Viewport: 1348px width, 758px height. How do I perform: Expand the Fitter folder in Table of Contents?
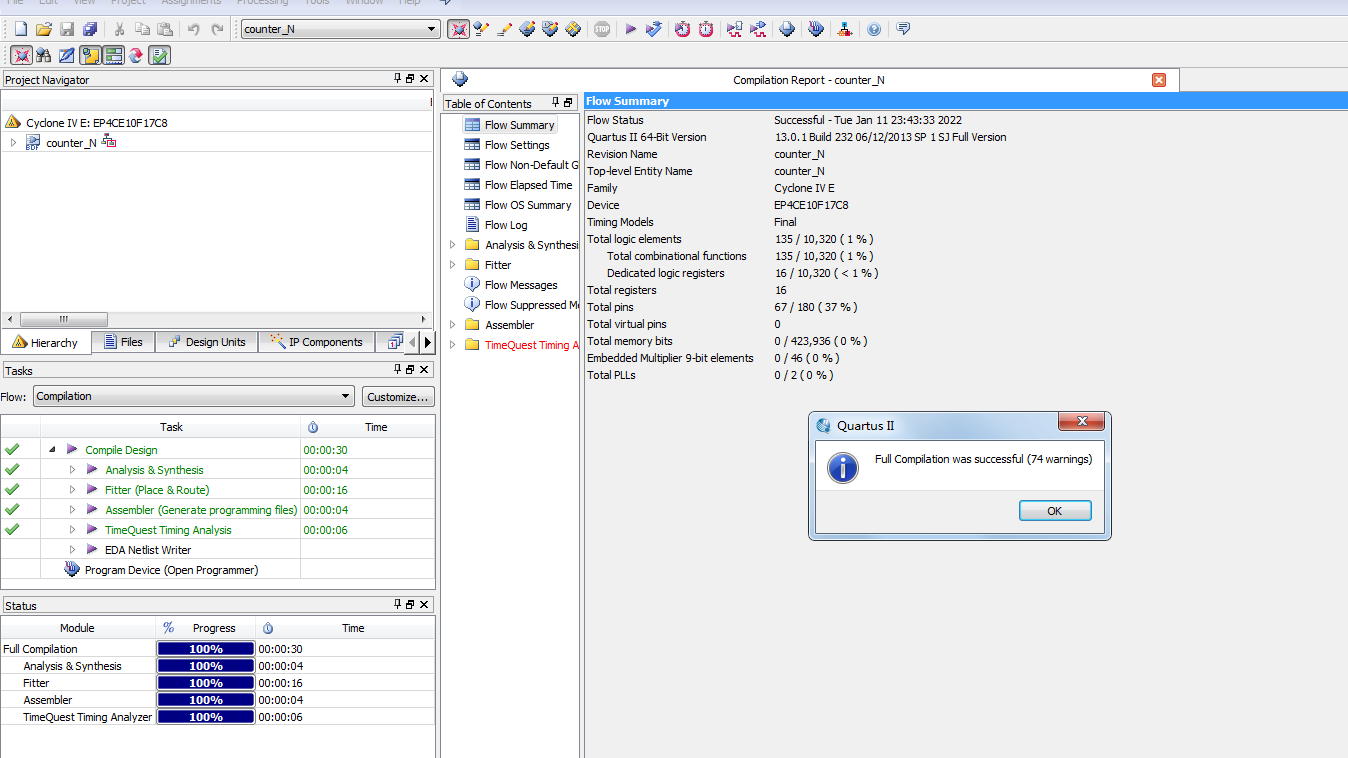[452, 265]
